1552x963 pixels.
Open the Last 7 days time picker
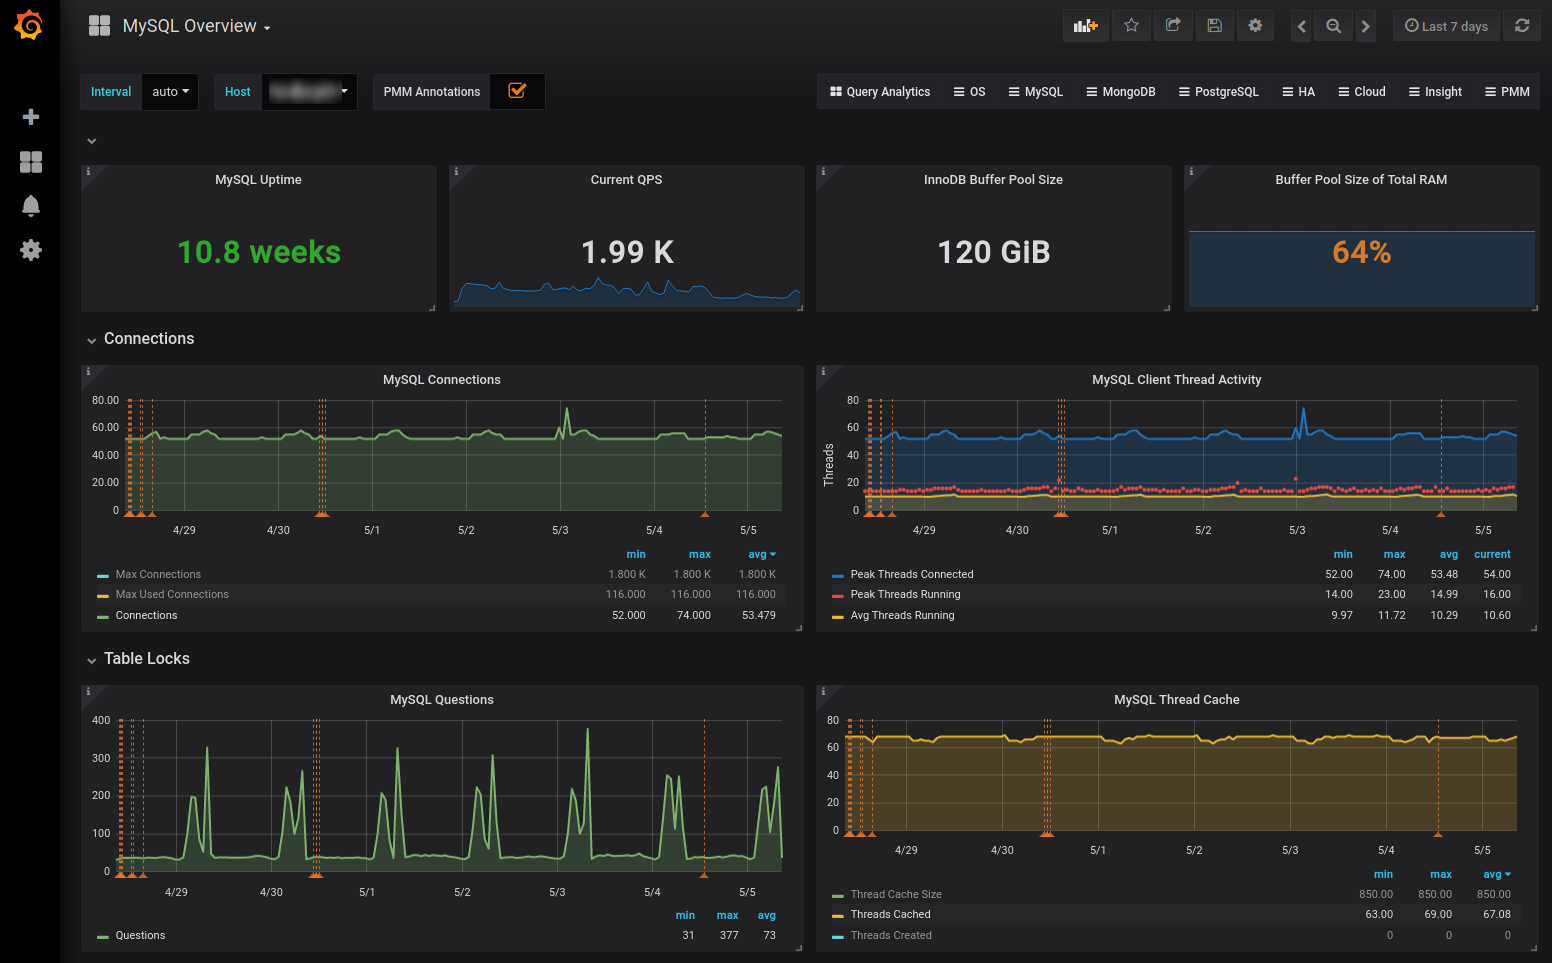[x=1446, y=26]
